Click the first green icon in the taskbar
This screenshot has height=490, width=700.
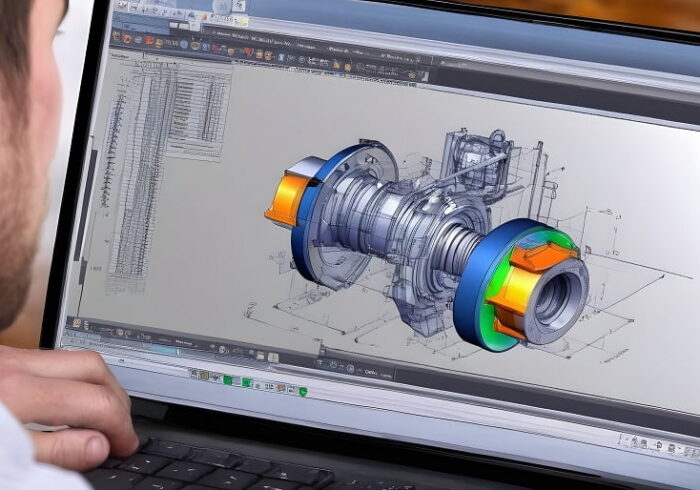[227, 380]
